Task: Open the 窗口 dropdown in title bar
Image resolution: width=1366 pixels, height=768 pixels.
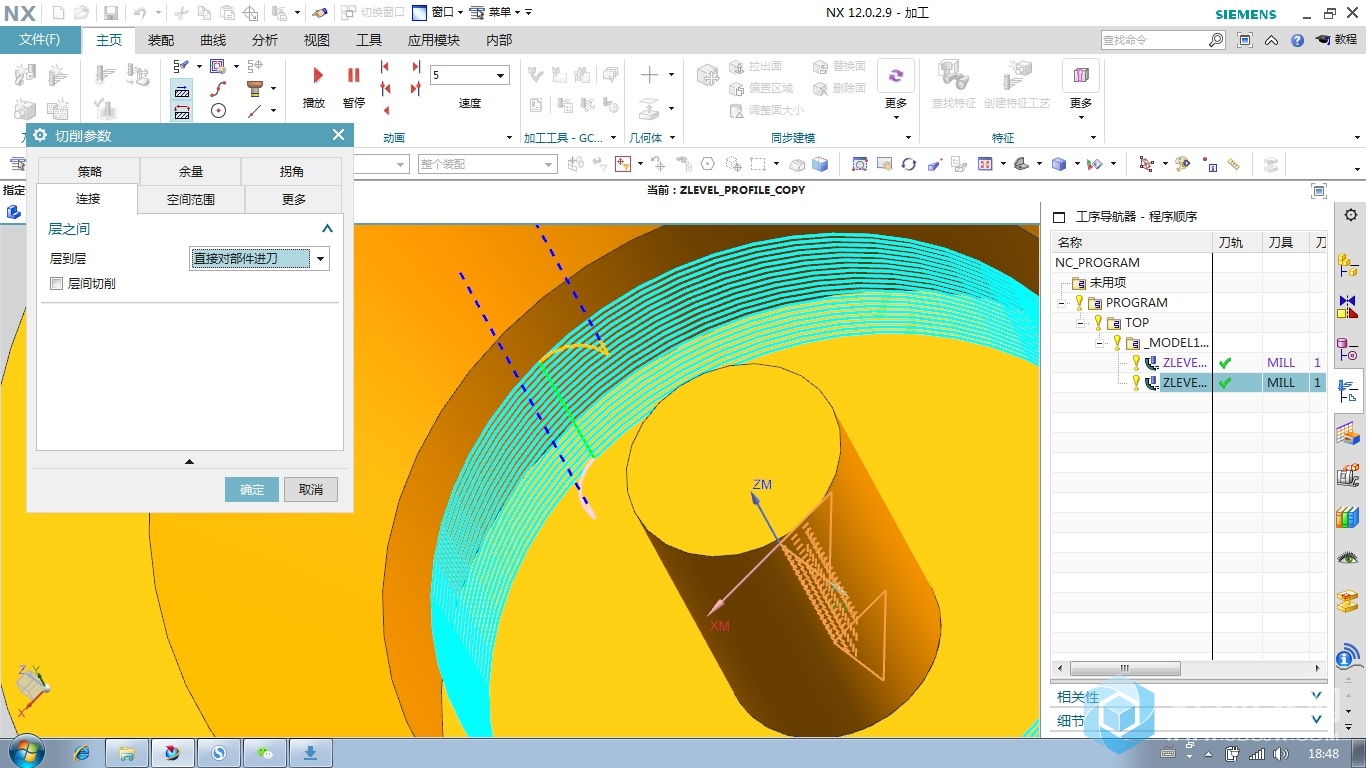Action: [x=438, y=13]
